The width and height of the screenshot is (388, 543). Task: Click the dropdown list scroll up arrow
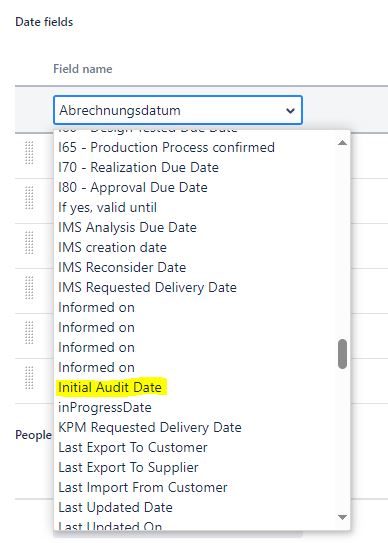[342, 143]
